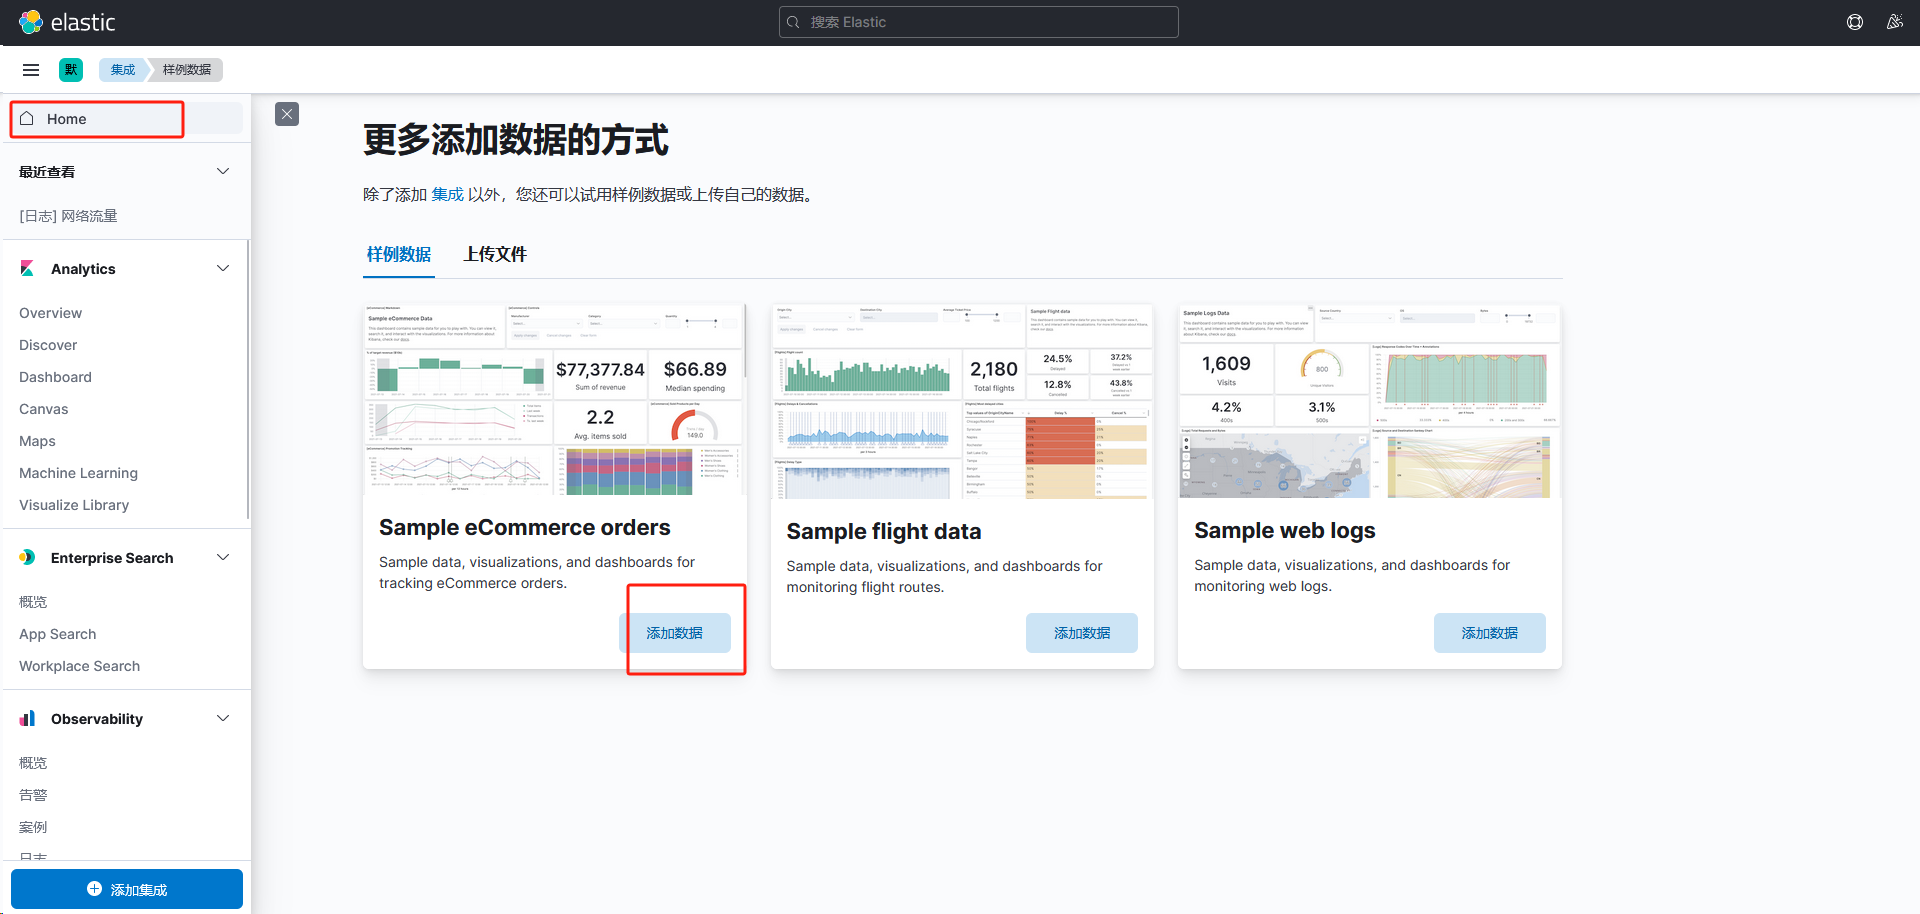Add data for Sample flight data

[x=1081, y=633]
